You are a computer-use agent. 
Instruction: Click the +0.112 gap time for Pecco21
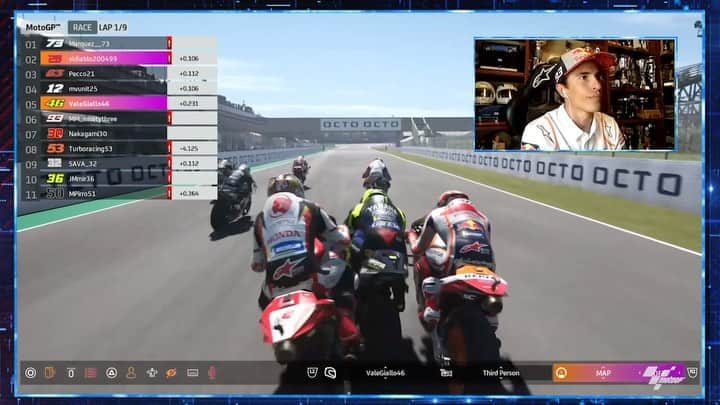click(189, 73)
